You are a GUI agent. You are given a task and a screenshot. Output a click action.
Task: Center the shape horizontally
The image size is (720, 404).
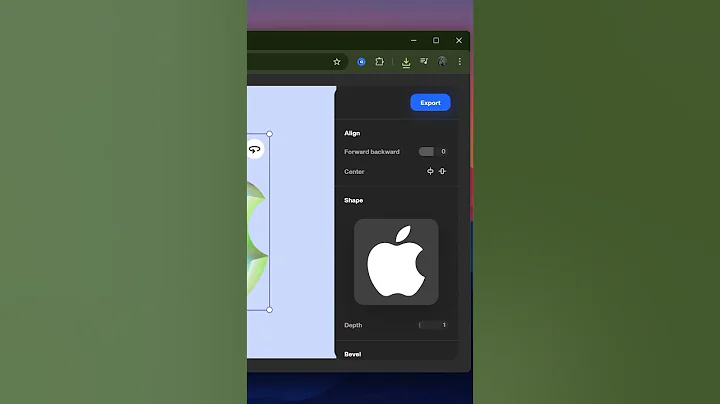coord(430,171)
